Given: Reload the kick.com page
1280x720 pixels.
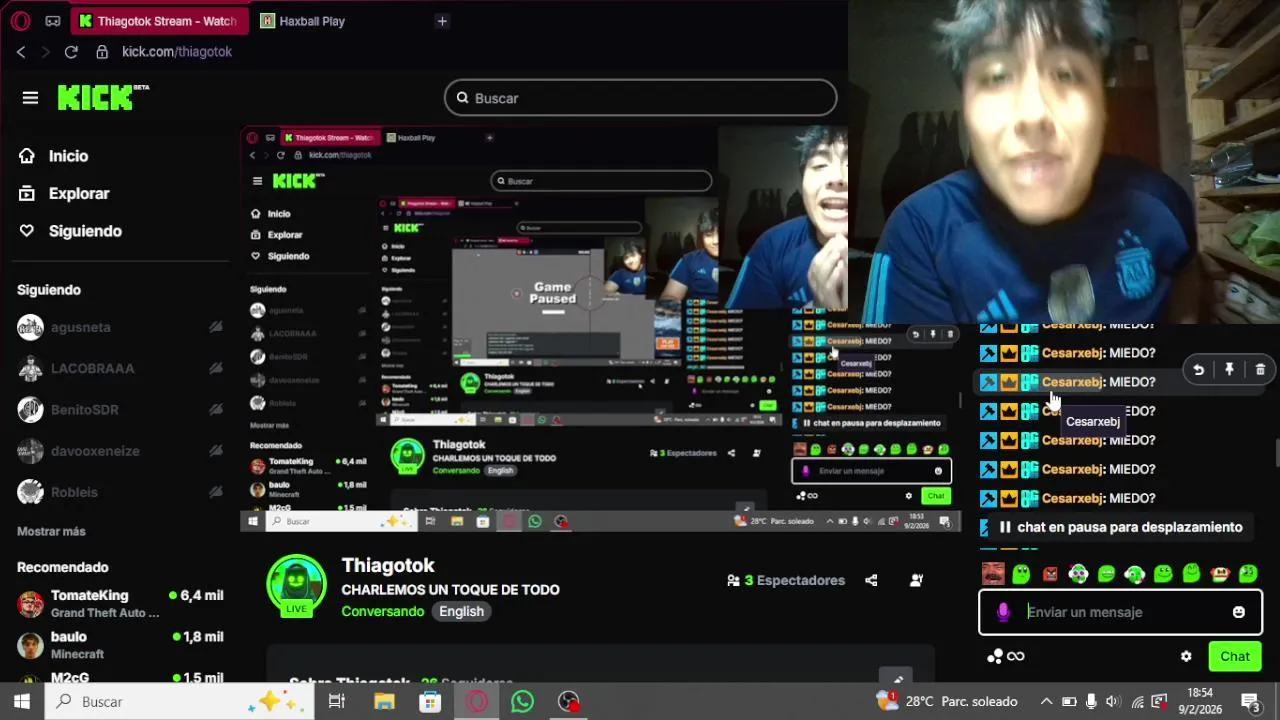Looking at the screenshot, I should (71, 52).
